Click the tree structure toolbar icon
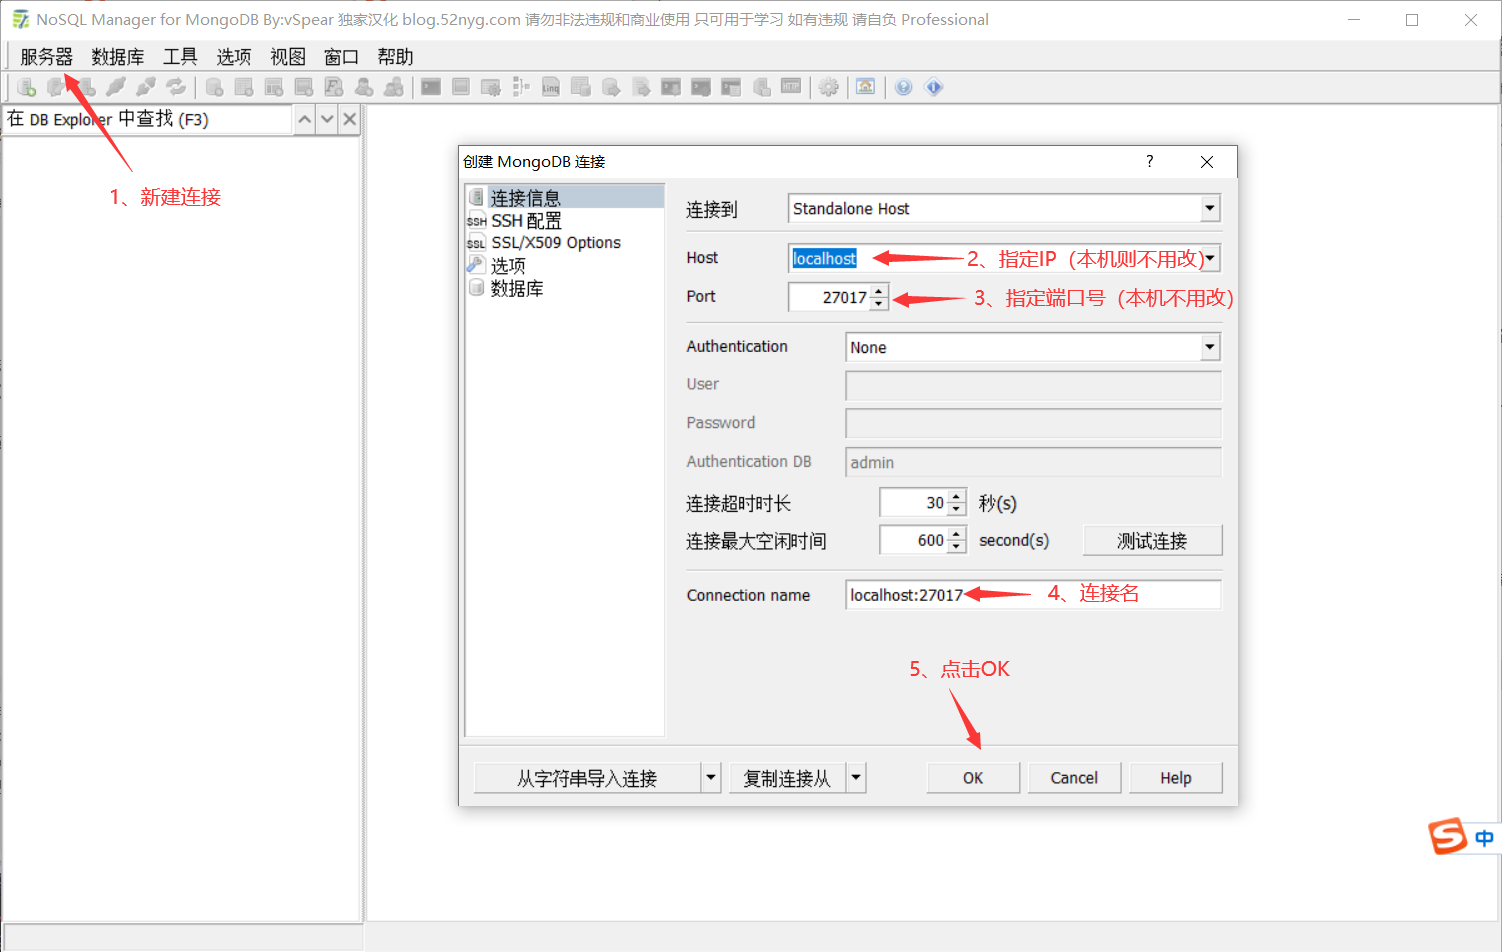 coord(521,87)
